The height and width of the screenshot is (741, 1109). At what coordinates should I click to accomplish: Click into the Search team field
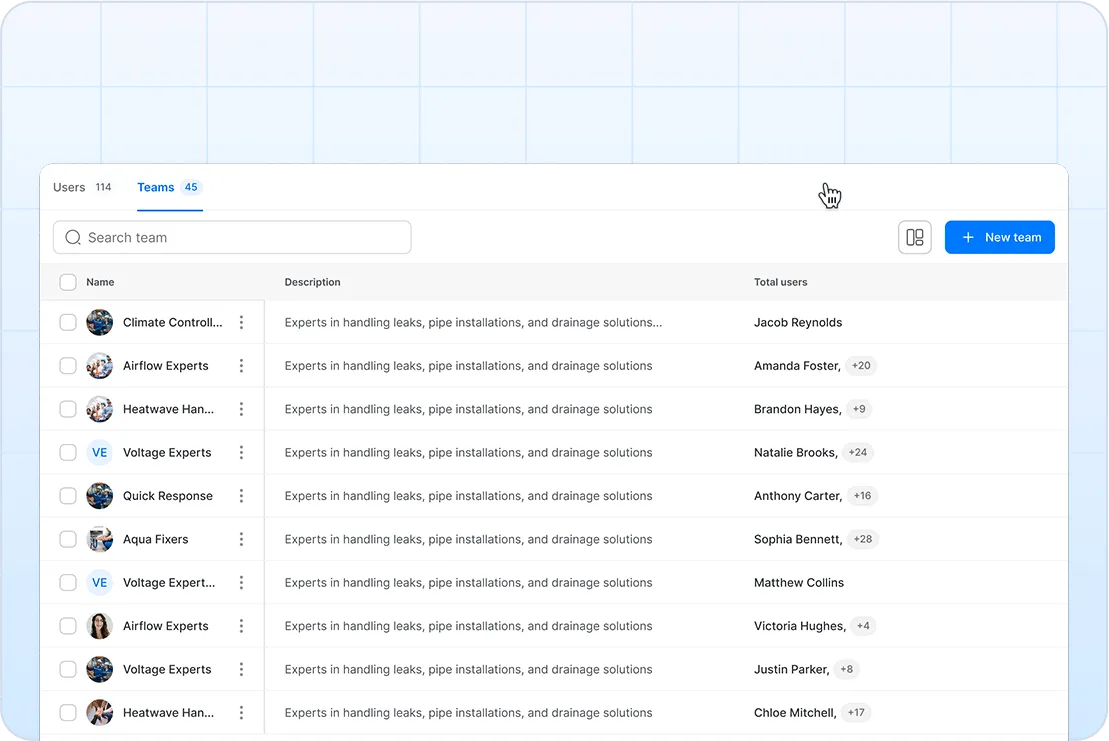point(232,238)
